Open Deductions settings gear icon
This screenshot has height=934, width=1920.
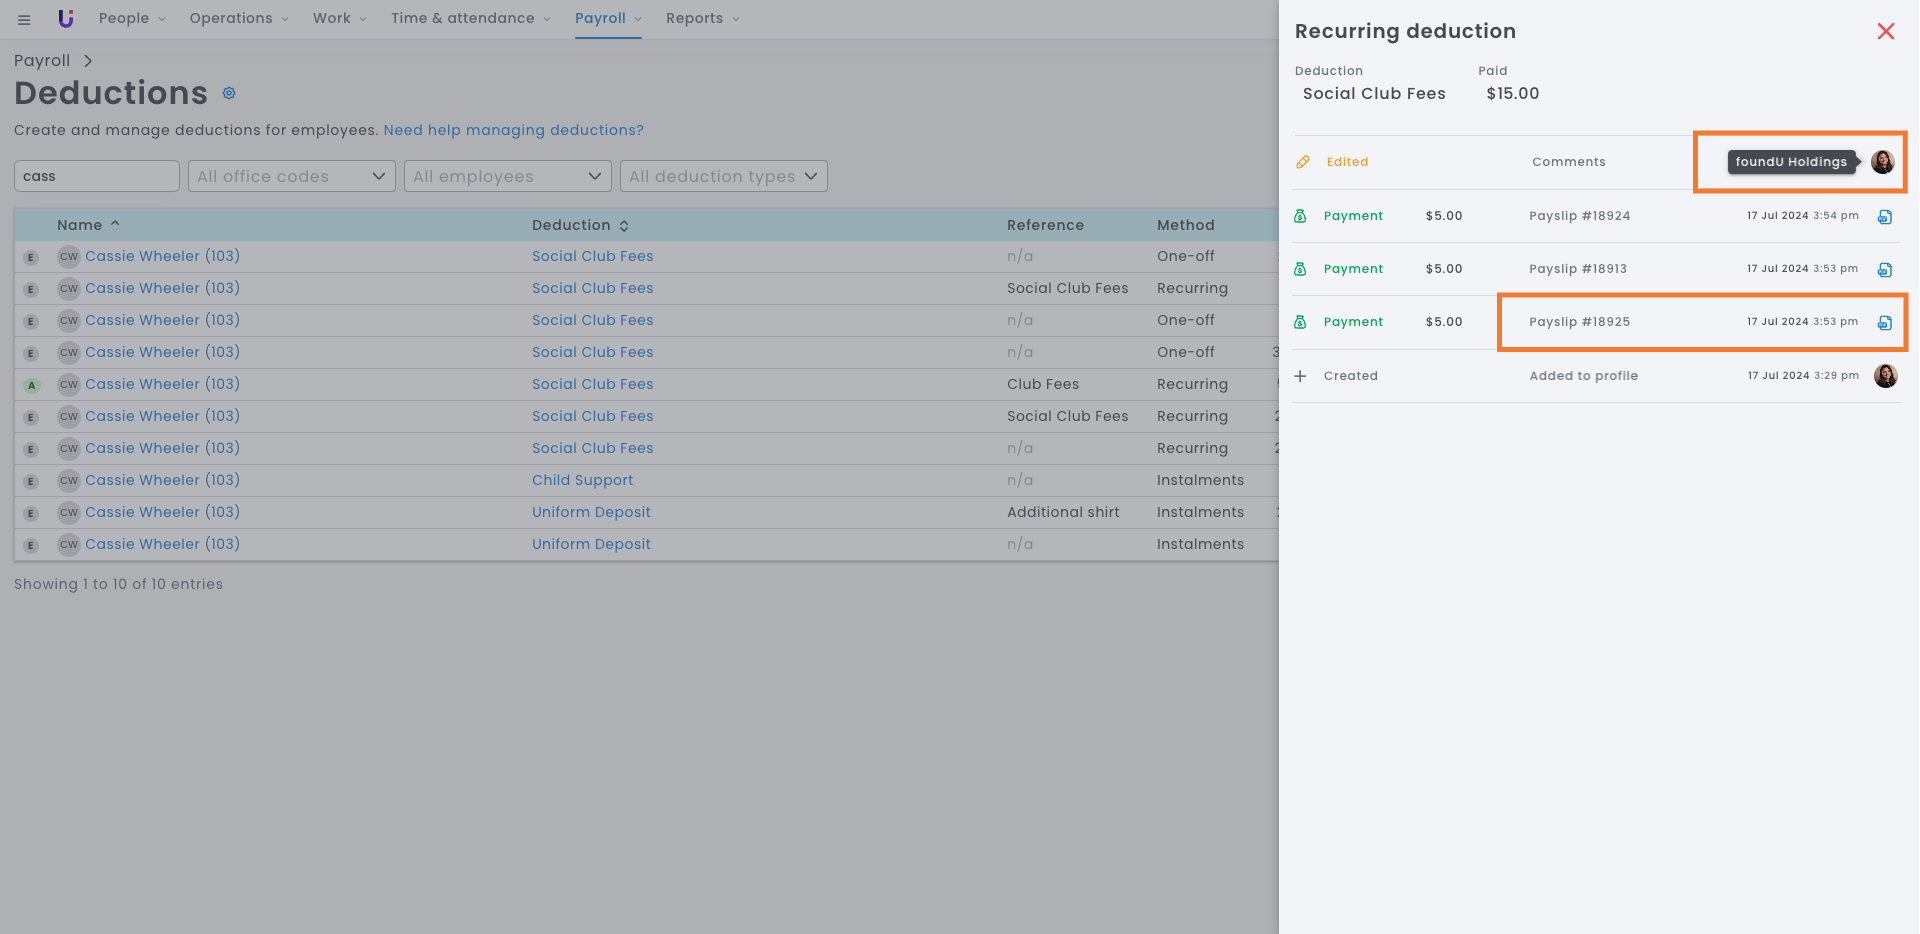[x=229, y=93]
